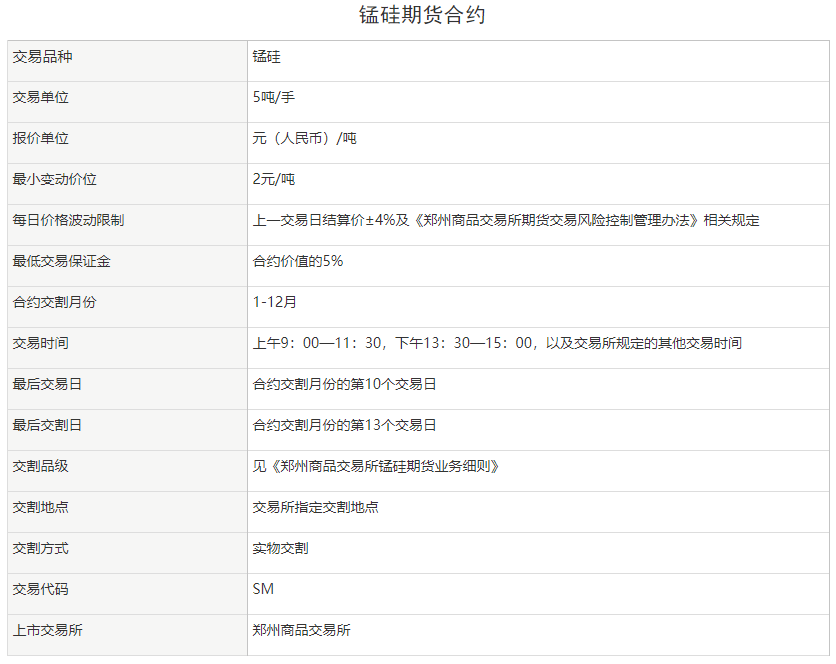Image resolution: width=836 pixels, height=664 pixels.
Task: Click the 交易时间 row label
Action: 42,344
